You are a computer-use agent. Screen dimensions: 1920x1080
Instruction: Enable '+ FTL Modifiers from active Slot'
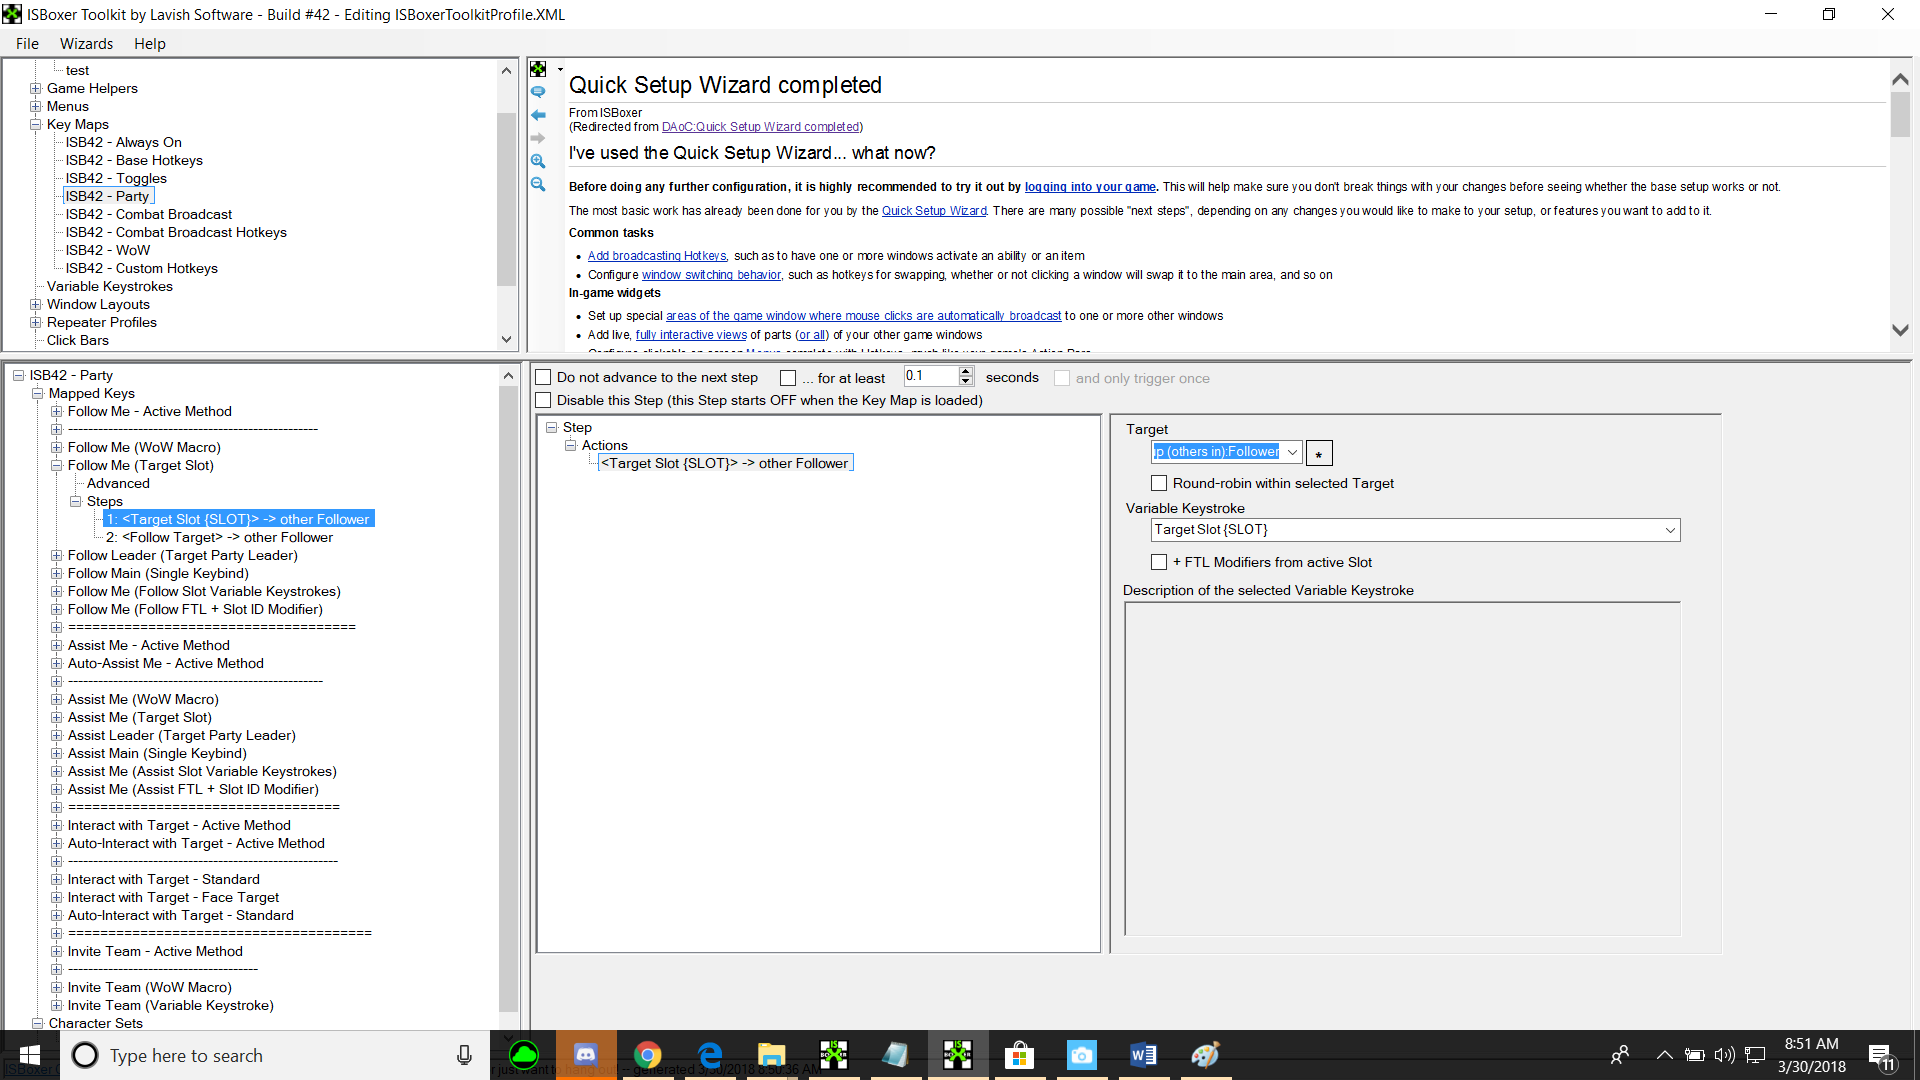pos(1159,563)
